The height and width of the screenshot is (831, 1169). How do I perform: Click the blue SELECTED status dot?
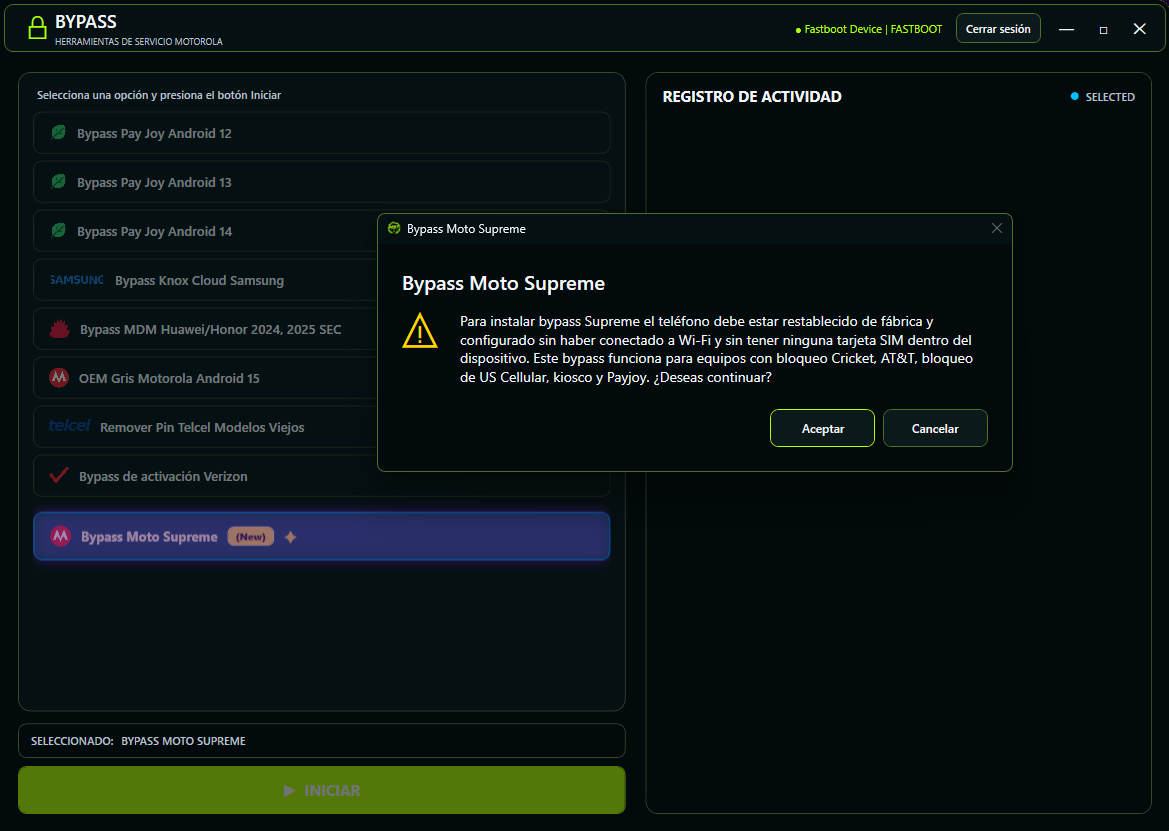(x=1074, y=96)
